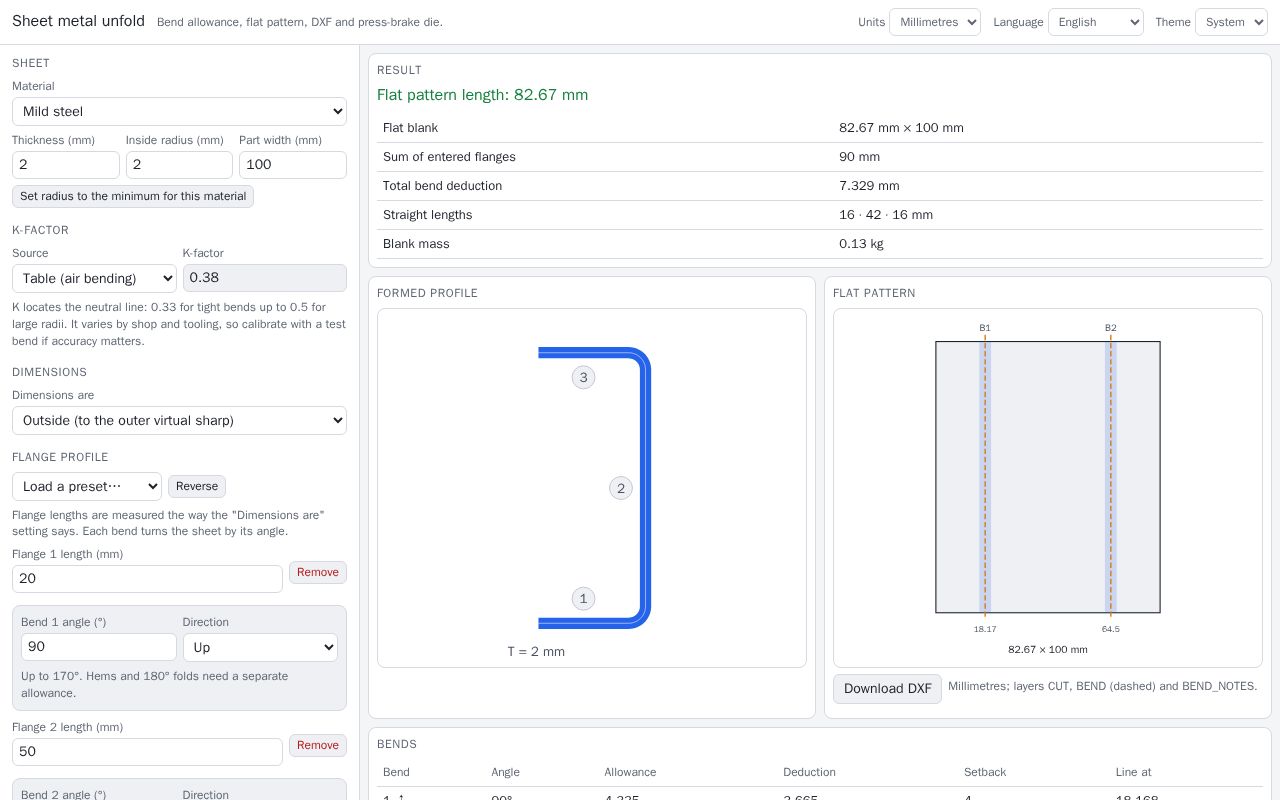
Task: Click the Deduction column header
Action: [809, 772]
